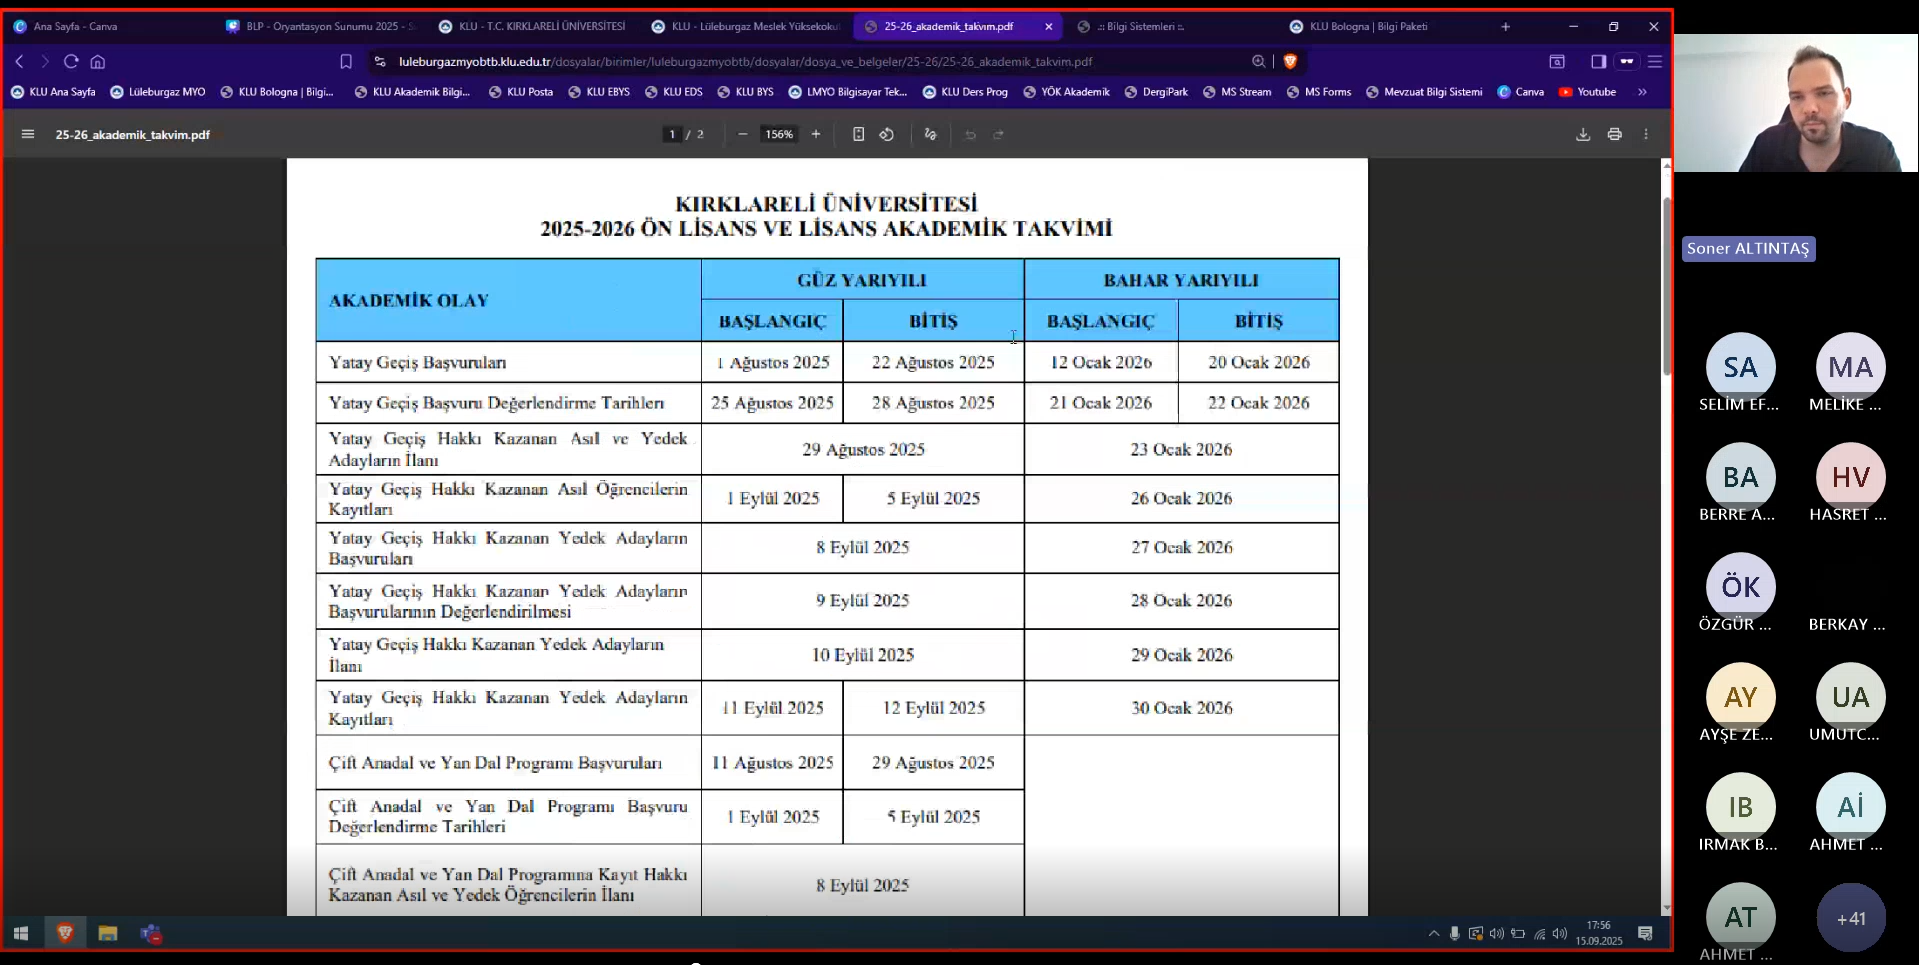Select the PDF draw annotation tool
Screen dimensions: 1919x965
930,134
